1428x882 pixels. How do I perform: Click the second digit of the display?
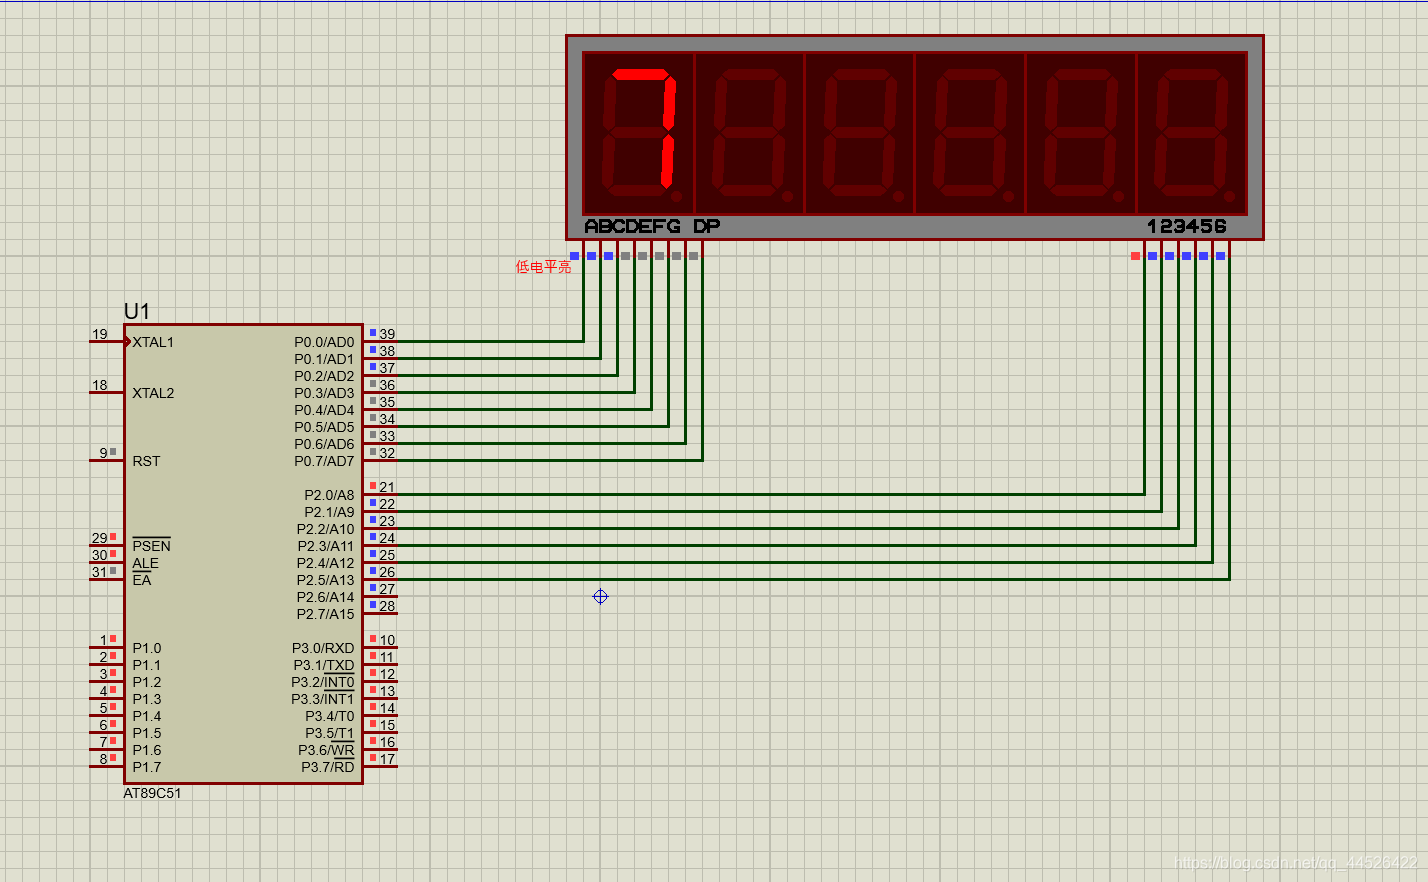(x=750, y=132)
